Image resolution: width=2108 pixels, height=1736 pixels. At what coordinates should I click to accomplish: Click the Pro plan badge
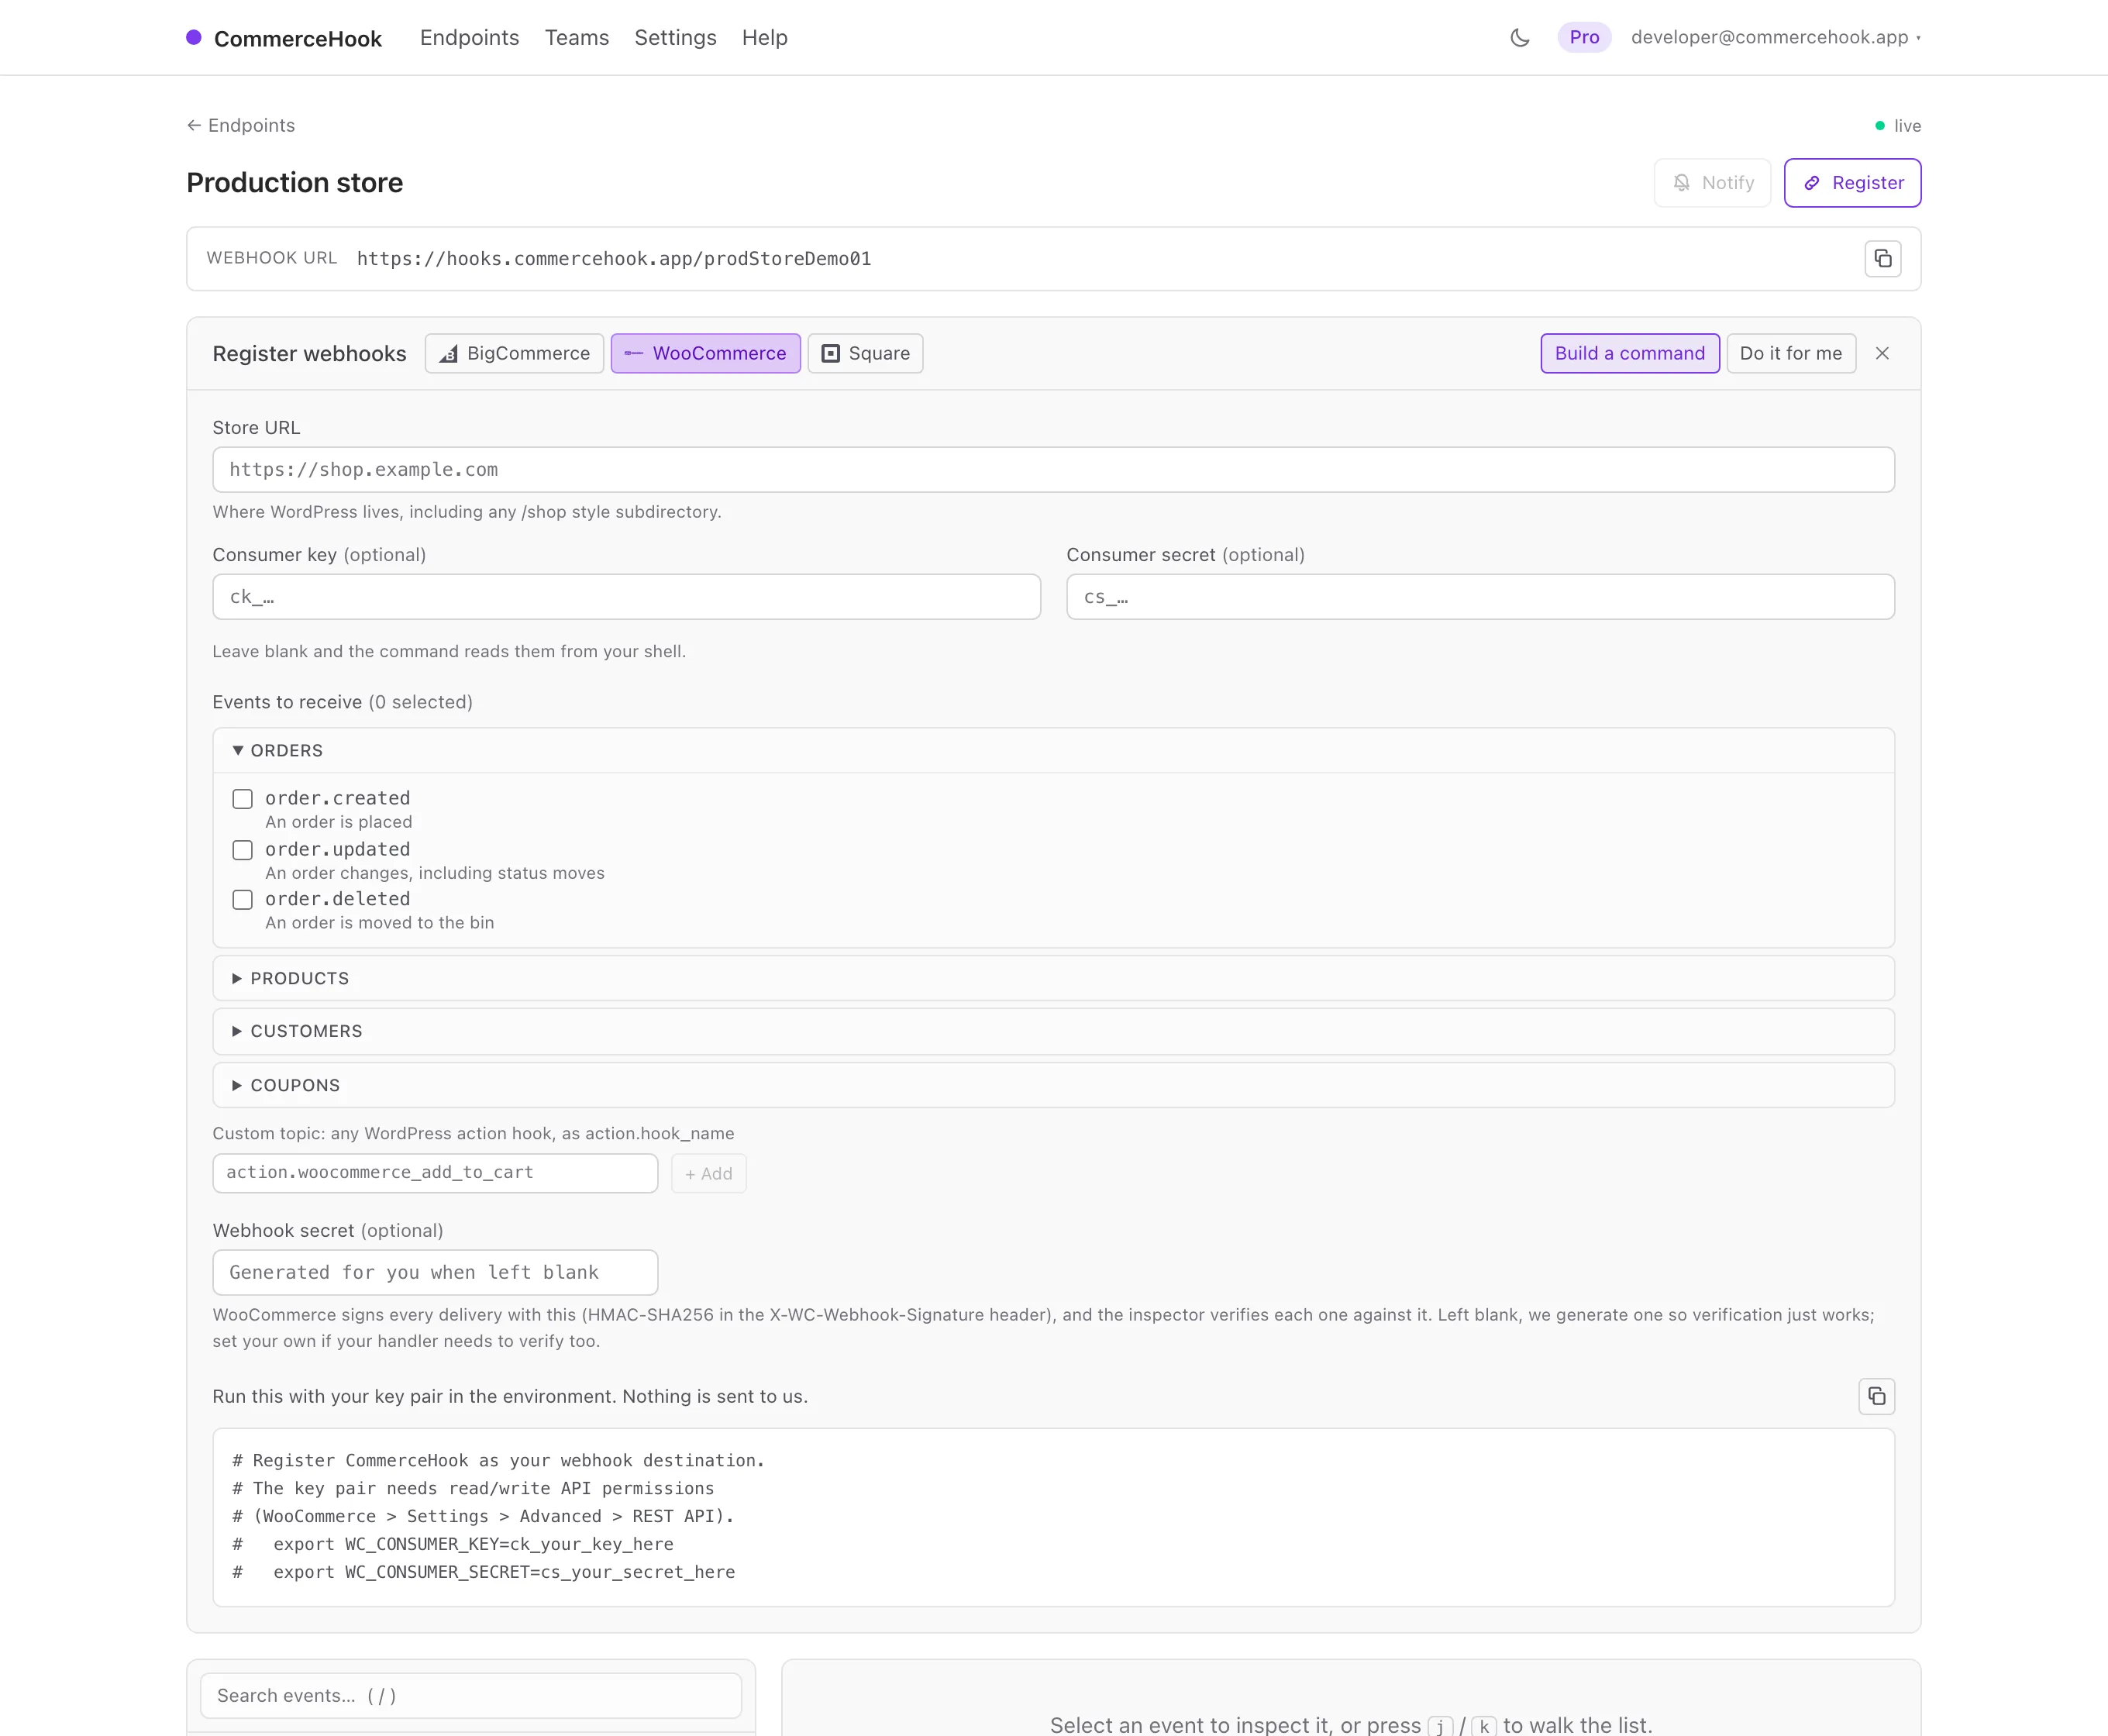coord(1584,37)
